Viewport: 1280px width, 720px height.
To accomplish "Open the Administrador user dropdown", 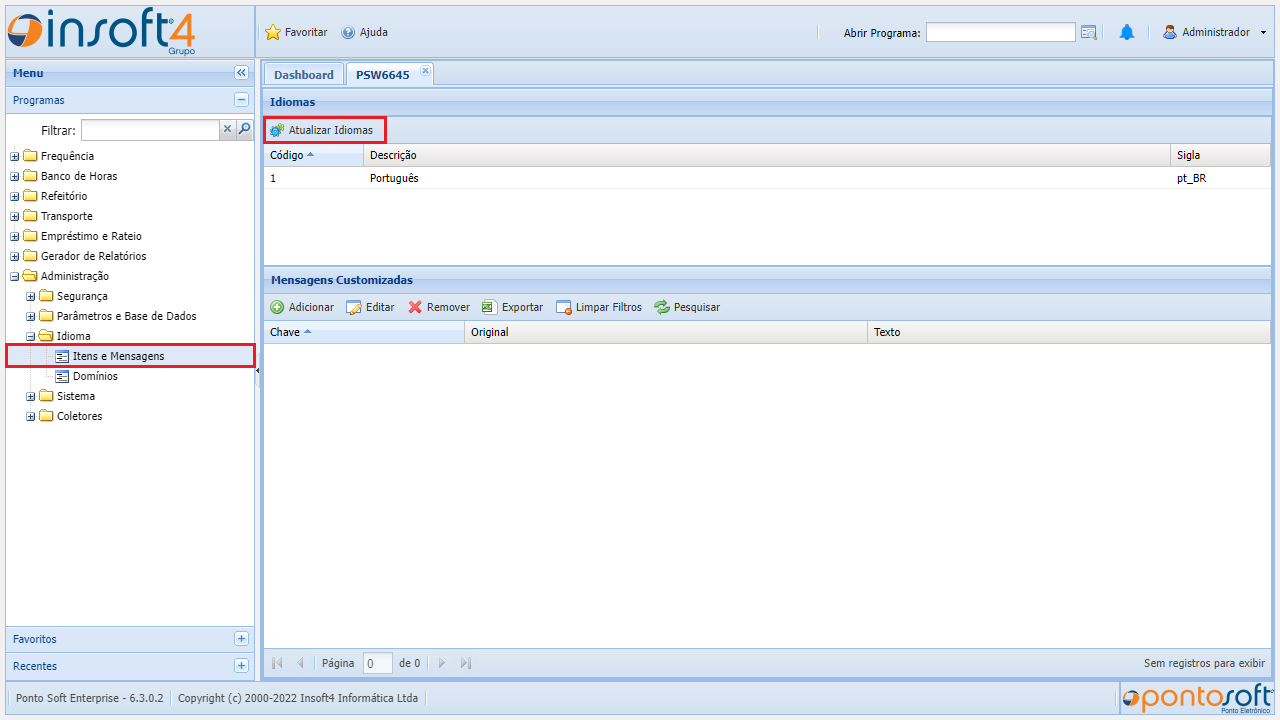I will point(1214,33).
